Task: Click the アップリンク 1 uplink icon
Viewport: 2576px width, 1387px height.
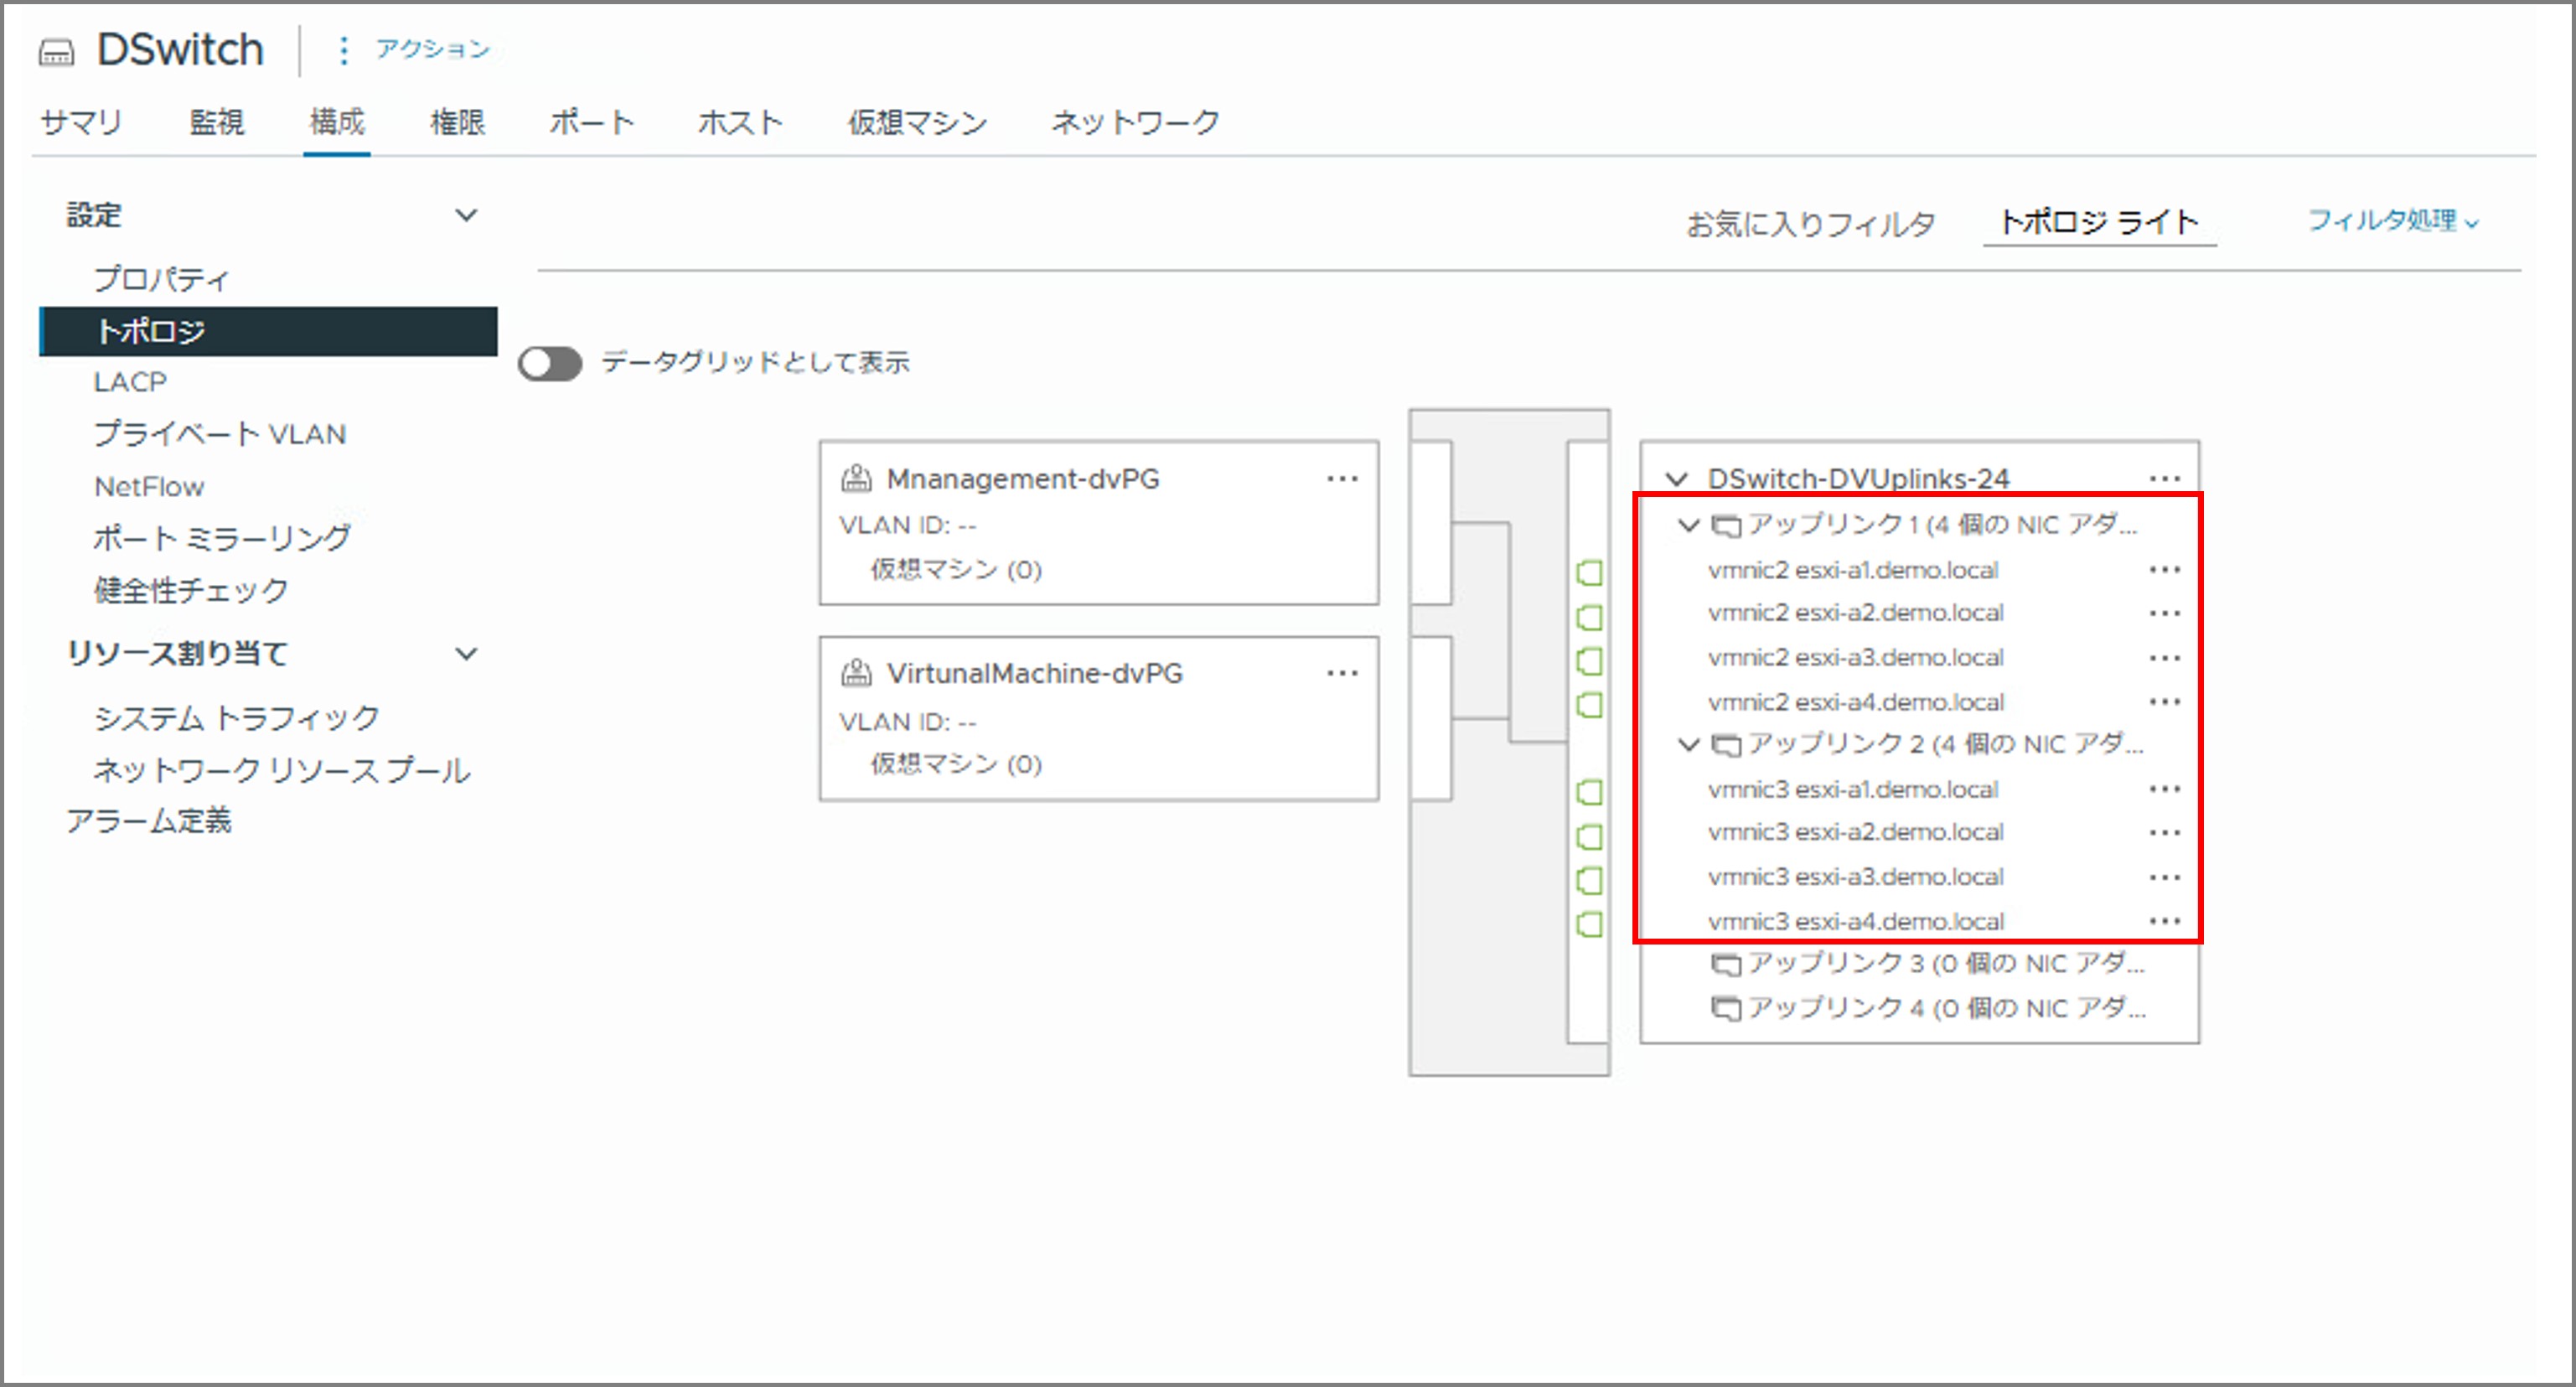Action: 1726,526
